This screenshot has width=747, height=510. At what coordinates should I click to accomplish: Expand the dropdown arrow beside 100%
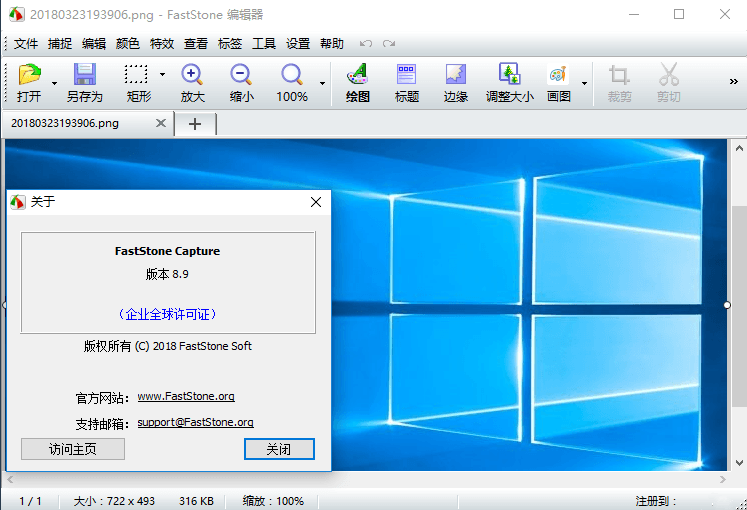323,83
